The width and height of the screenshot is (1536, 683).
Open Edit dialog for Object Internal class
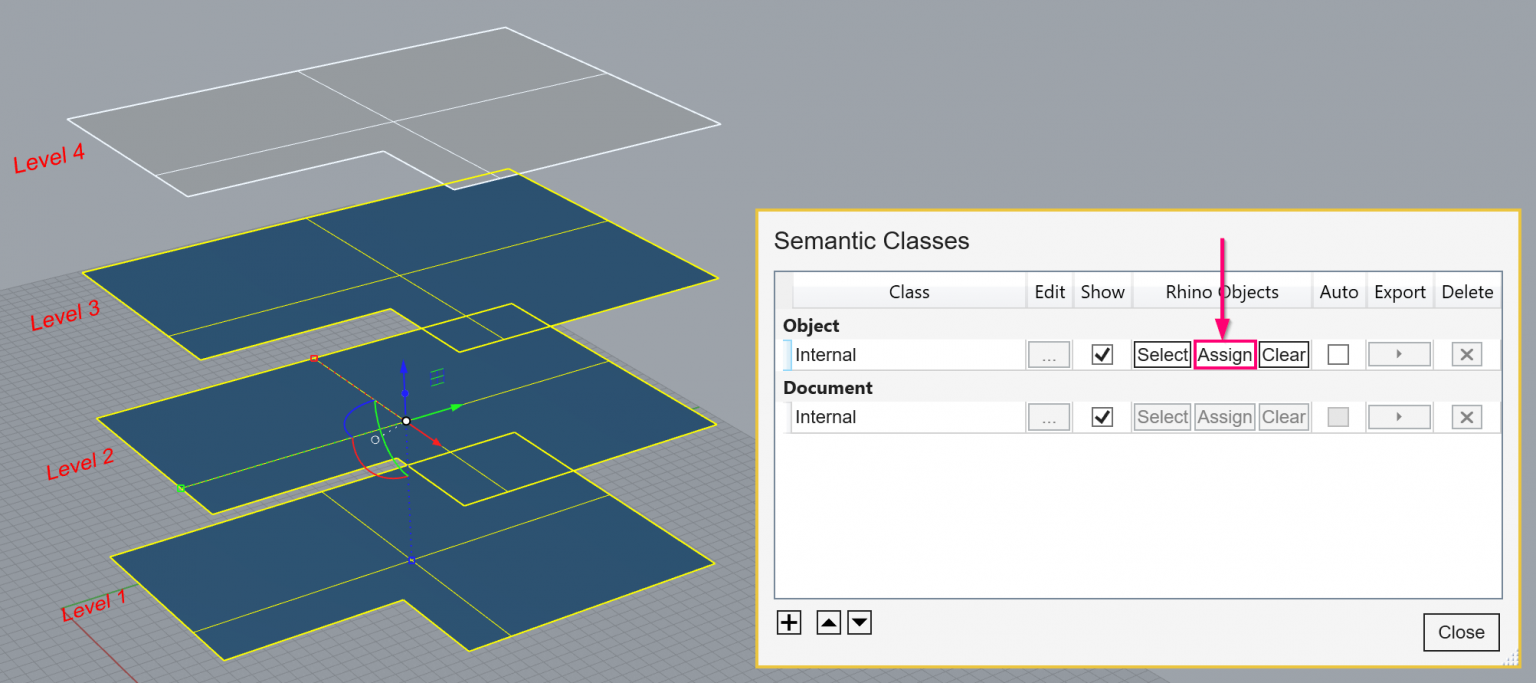pos(1049,354)
